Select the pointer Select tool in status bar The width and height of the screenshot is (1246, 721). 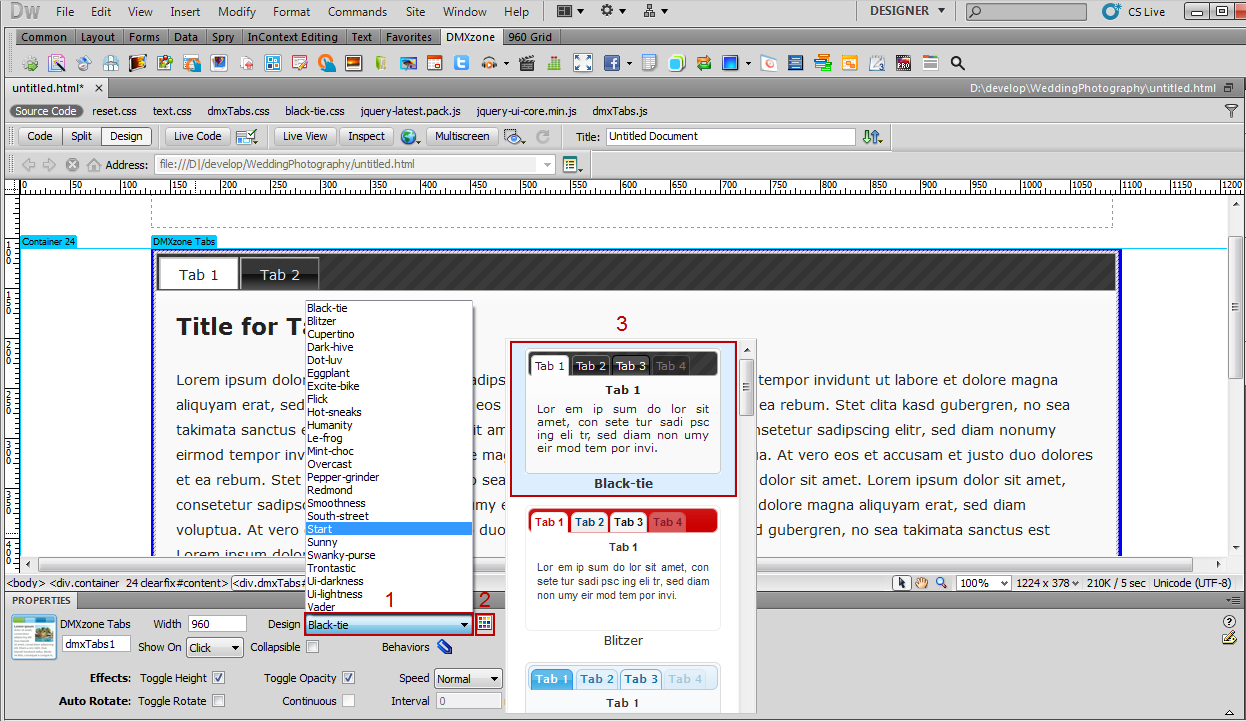tap(901, 583)
